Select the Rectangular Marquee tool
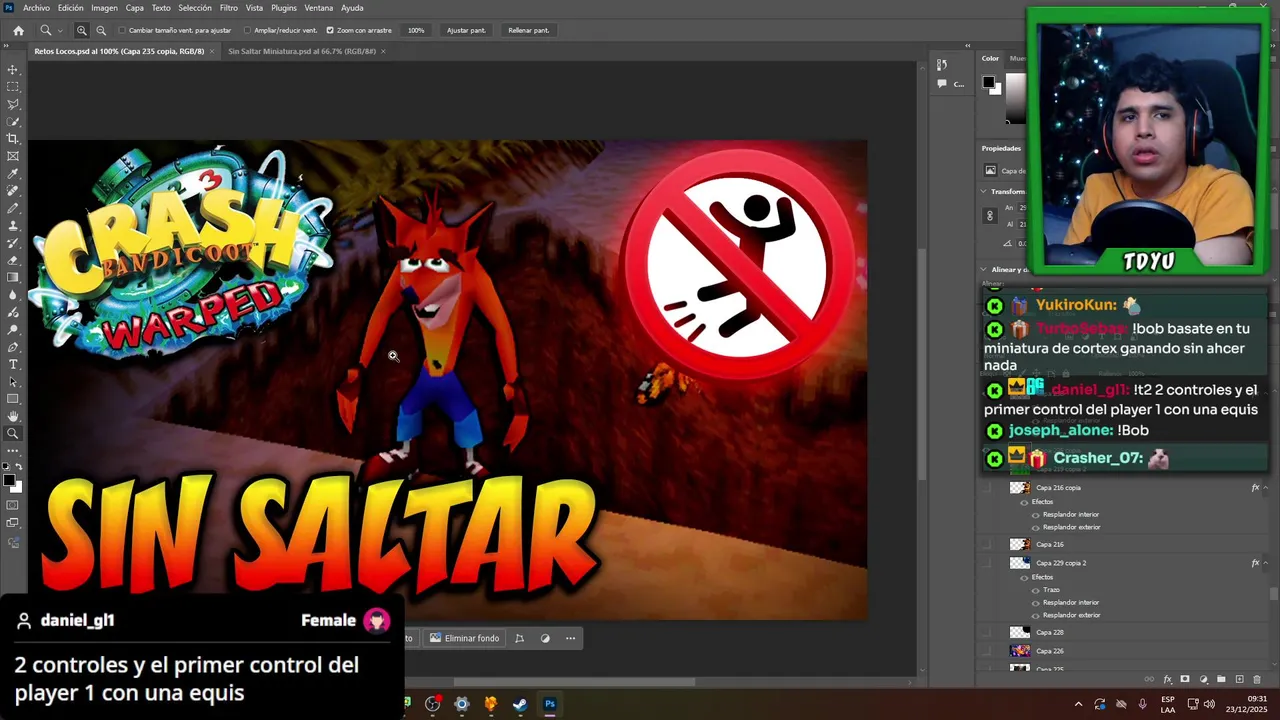The width and height of the screenshot is (1280, 720). [13, 87]
